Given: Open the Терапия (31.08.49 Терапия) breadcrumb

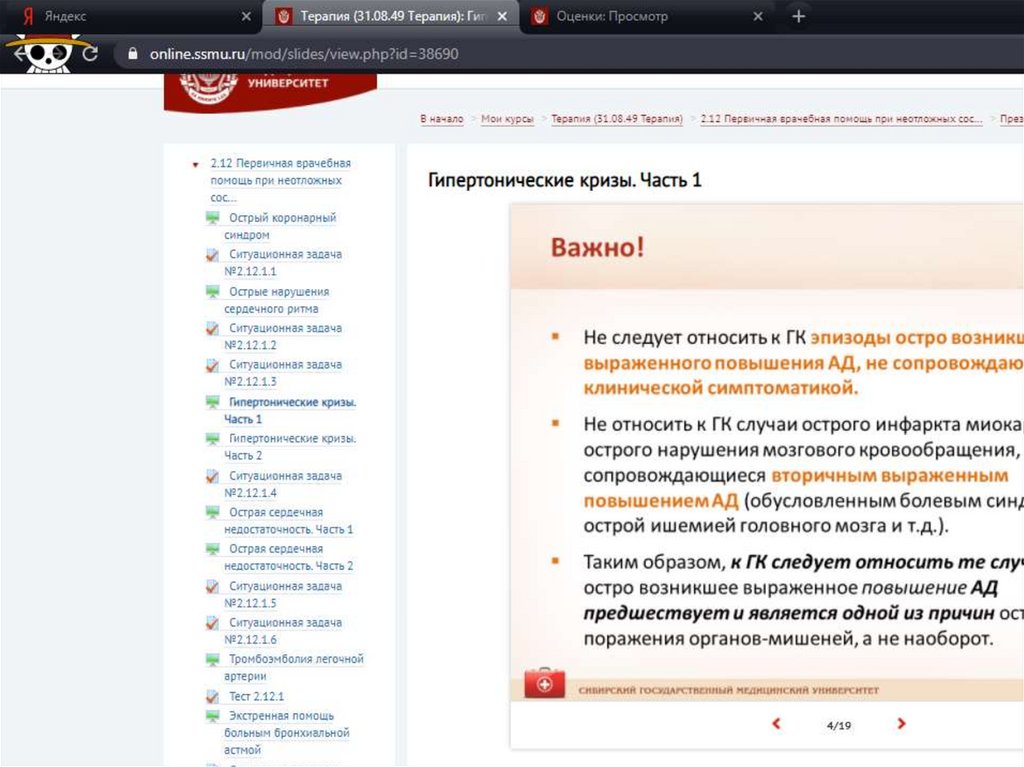Looking at the screenshot, I should pyautogui.click(x=616, y=119).
